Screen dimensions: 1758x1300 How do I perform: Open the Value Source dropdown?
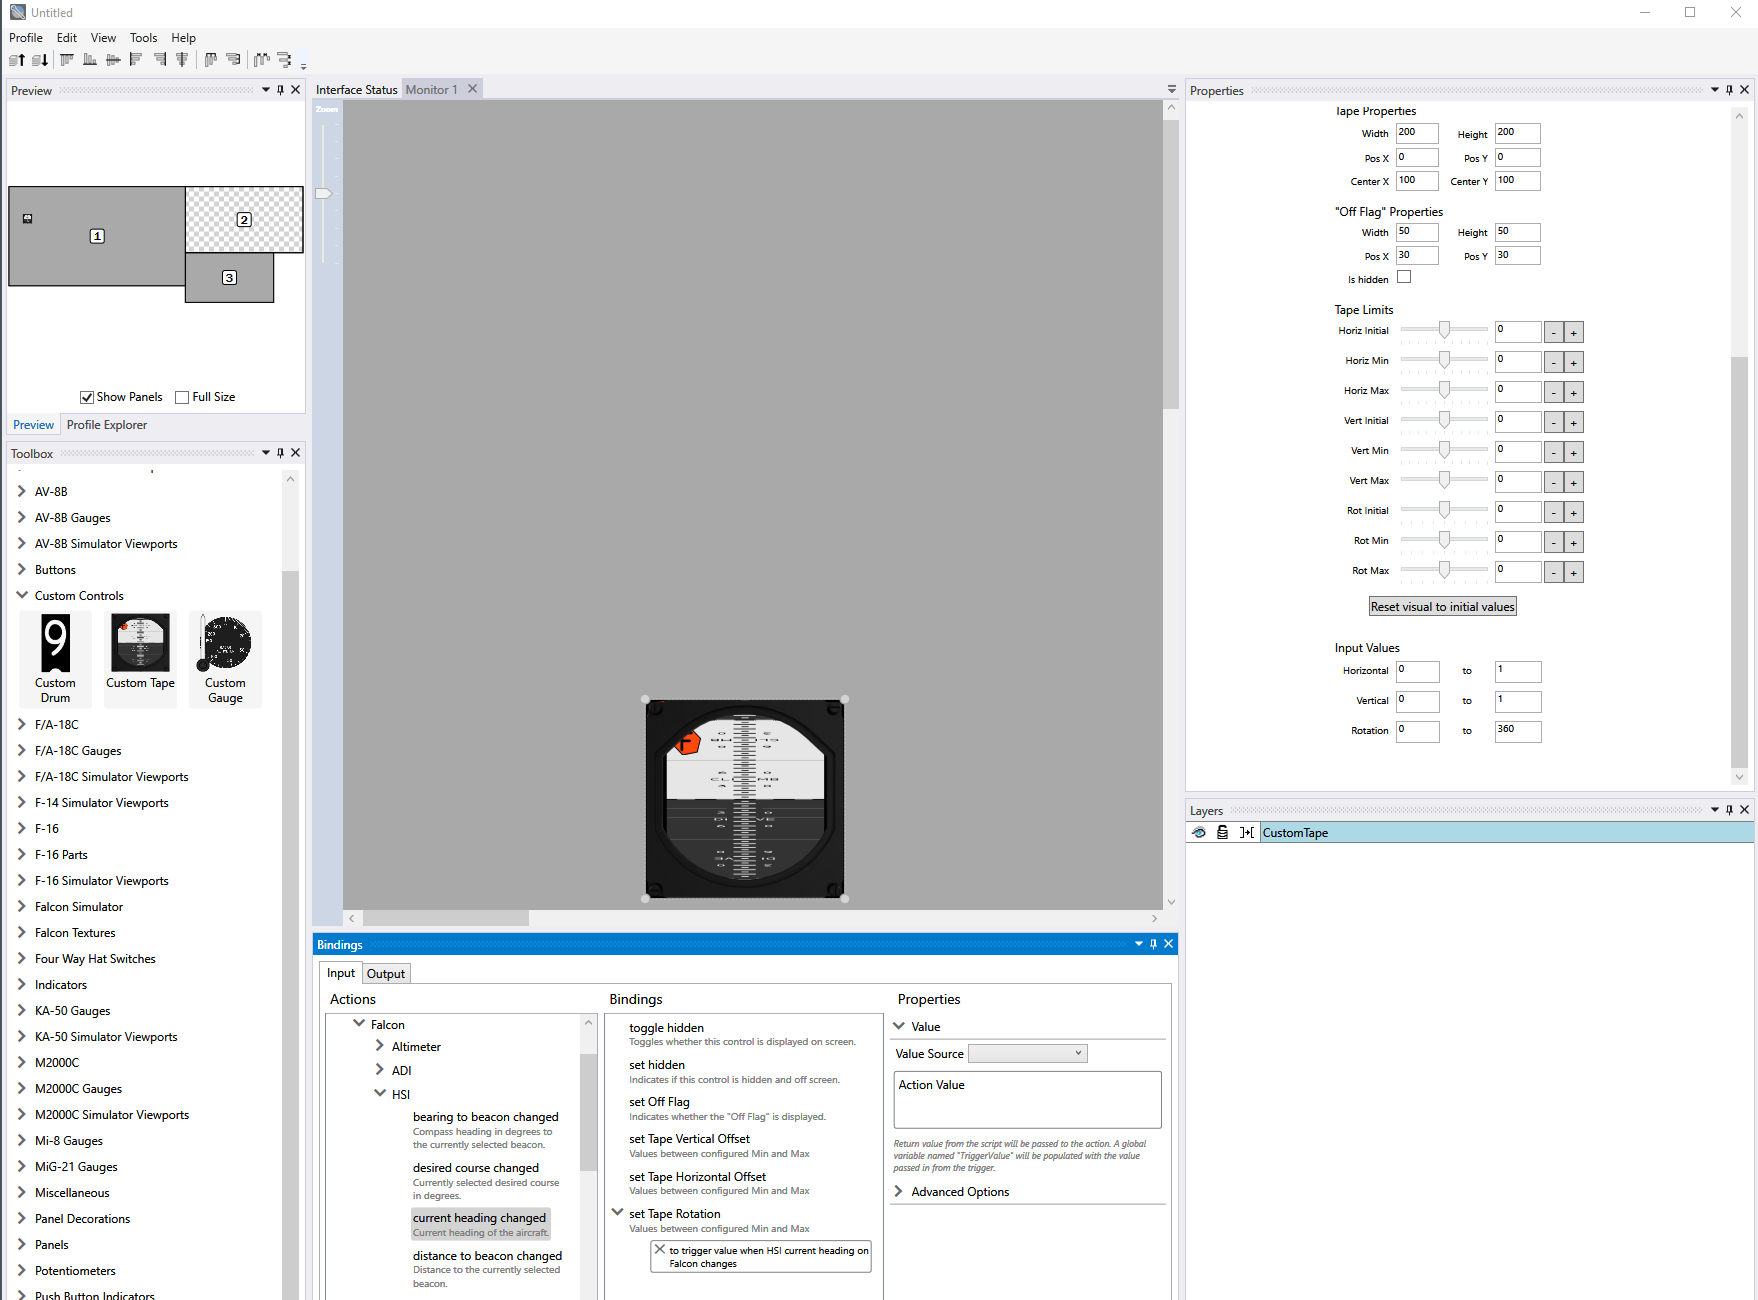[x=1027, y=1053]
